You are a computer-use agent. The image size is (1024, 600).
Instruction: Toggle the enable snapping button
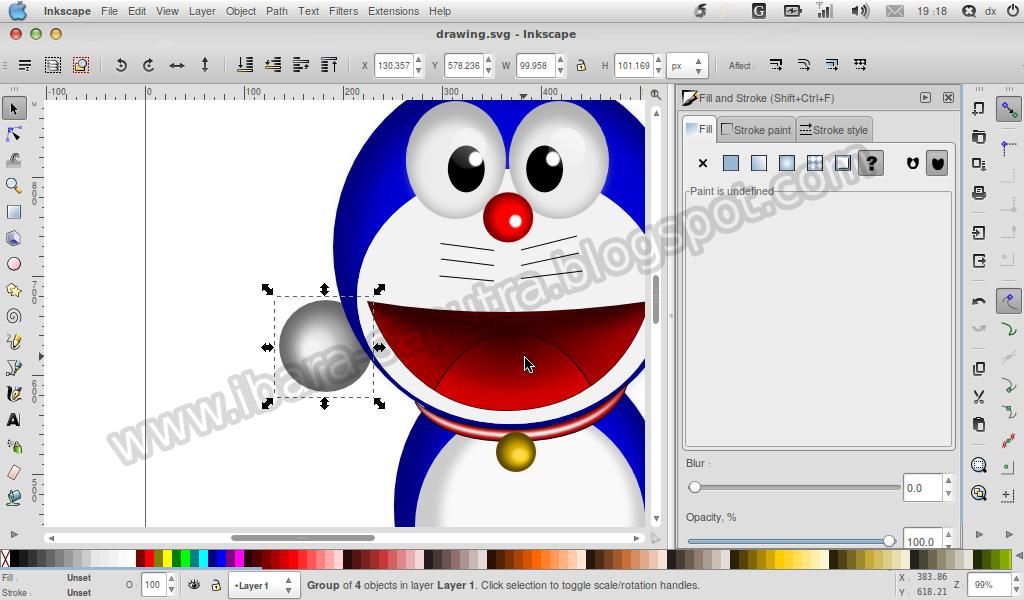point(1009,109)
